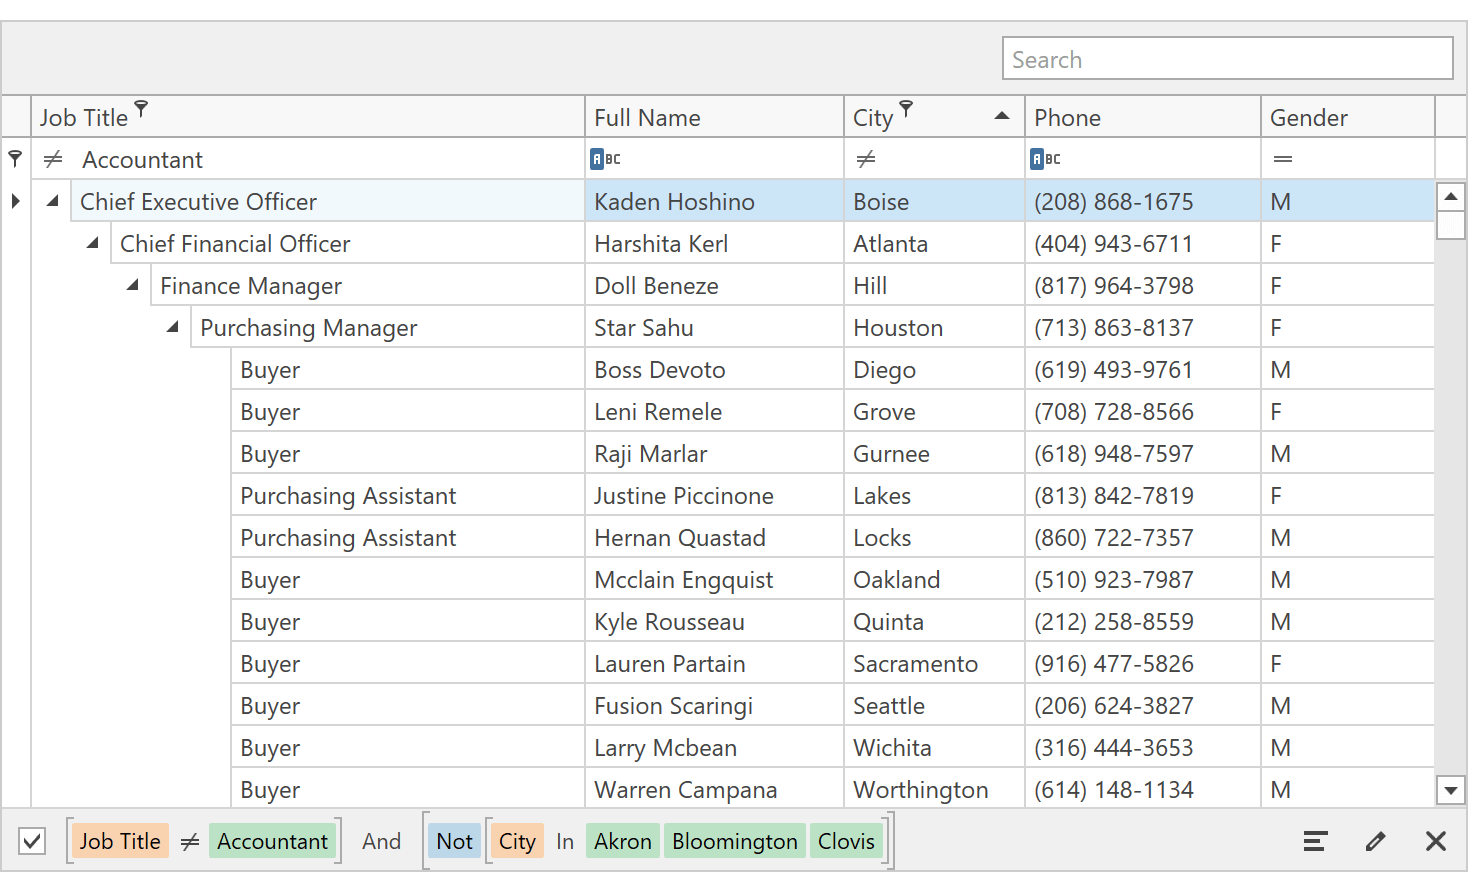
Task: Open the Job Title column filter funnel
Action: pos(141,108)
